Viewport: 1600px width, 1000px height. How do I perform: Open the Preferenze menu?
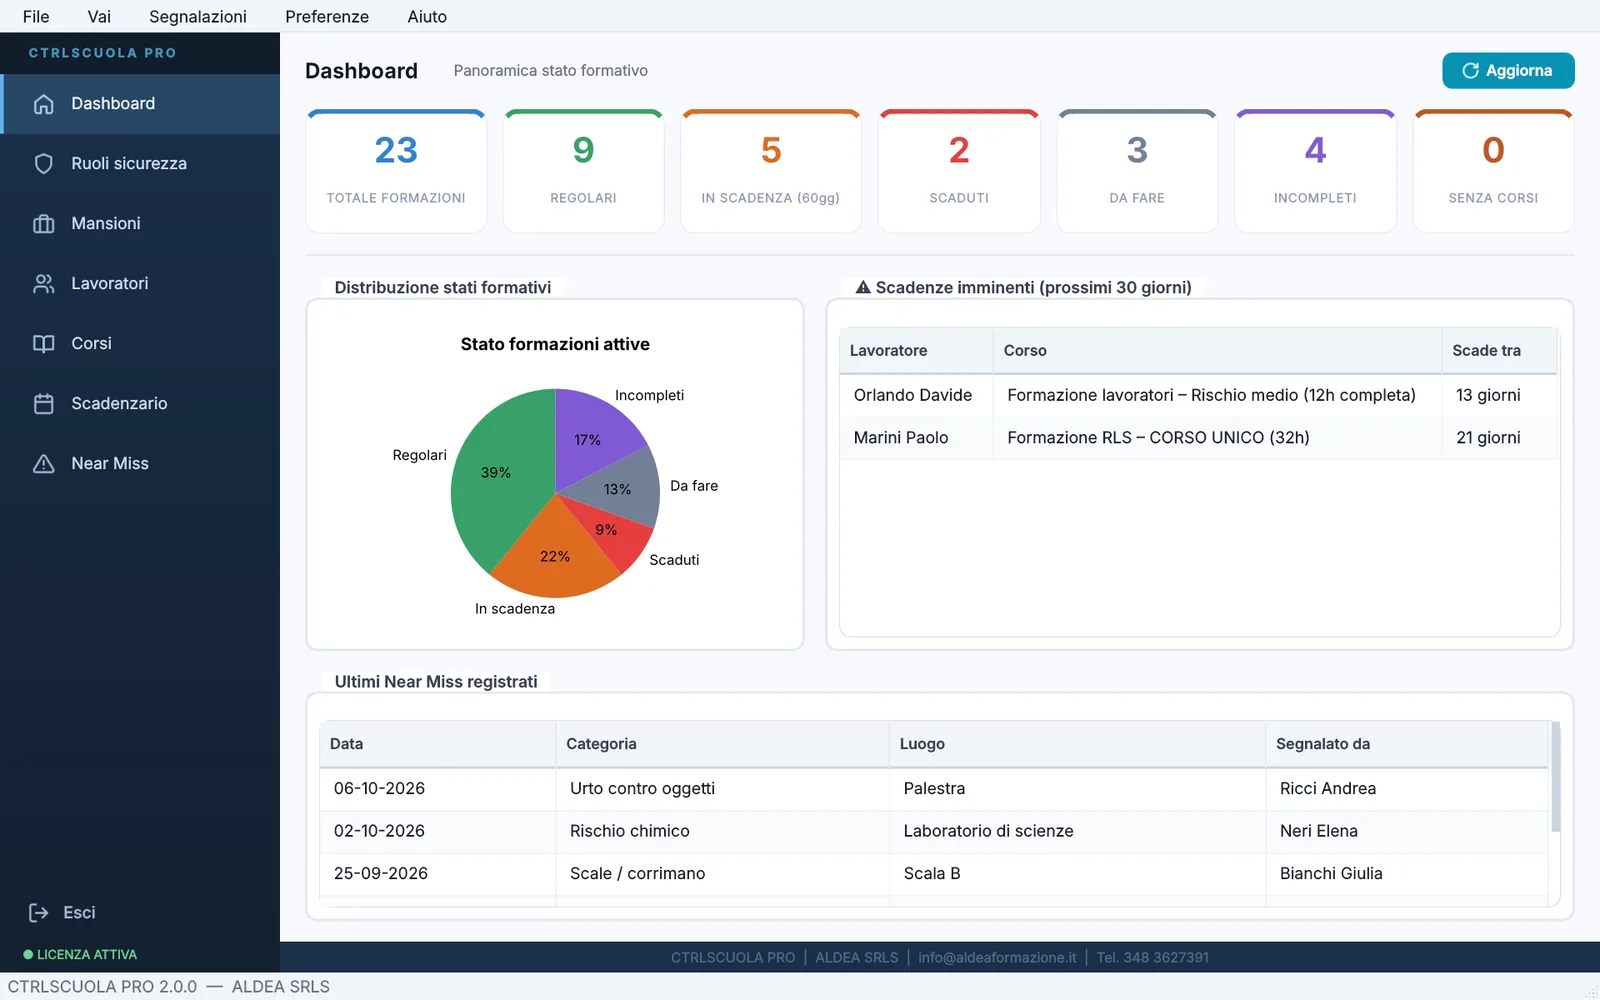tap(327, 16)
